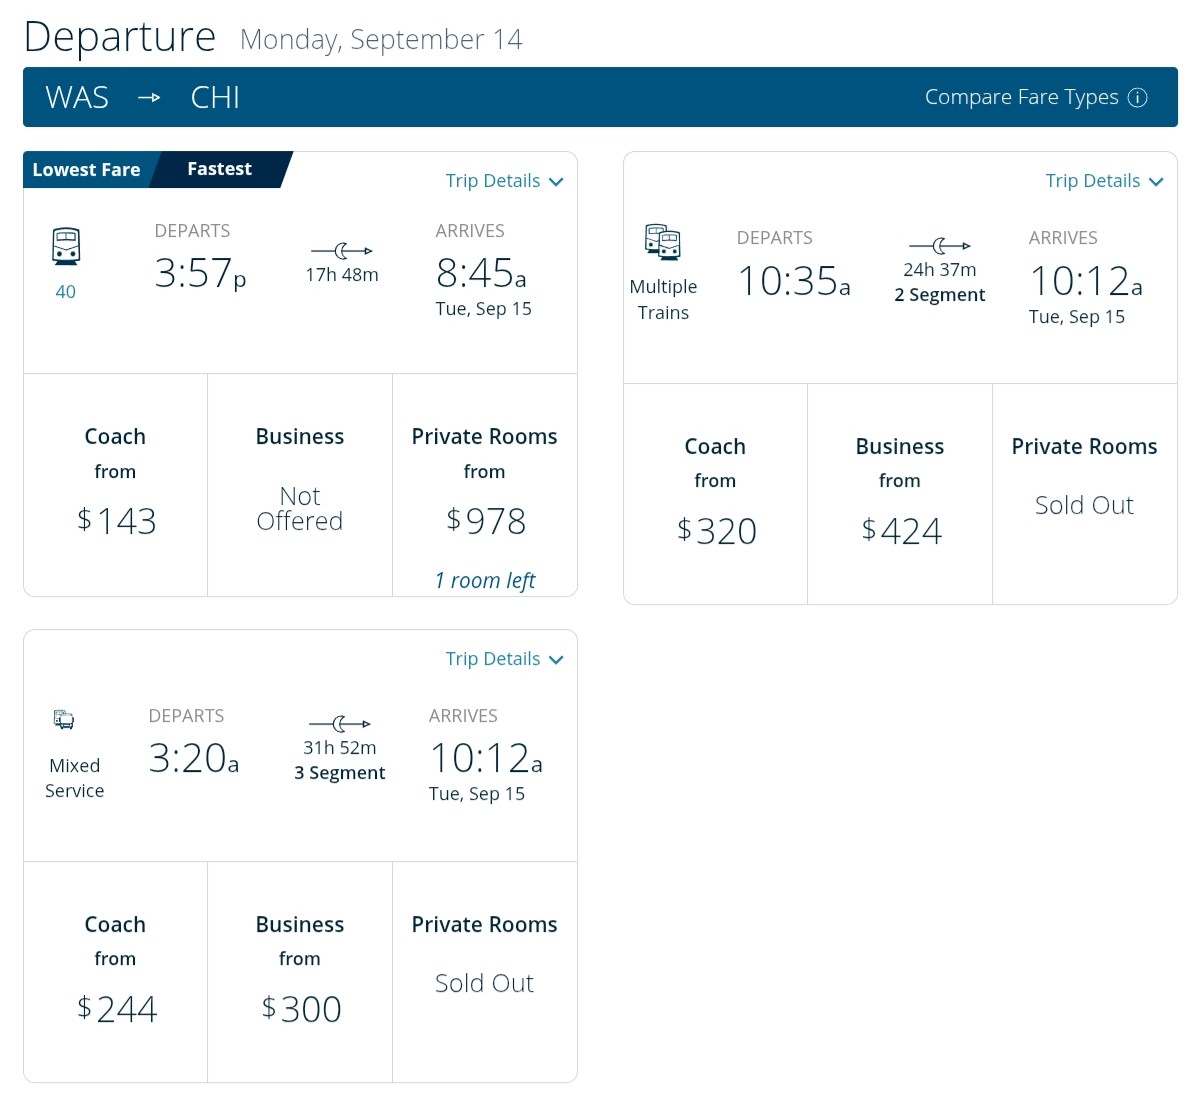Click the 31h 52m duration
The image size is (1200, 1101).
click(340, 748)
